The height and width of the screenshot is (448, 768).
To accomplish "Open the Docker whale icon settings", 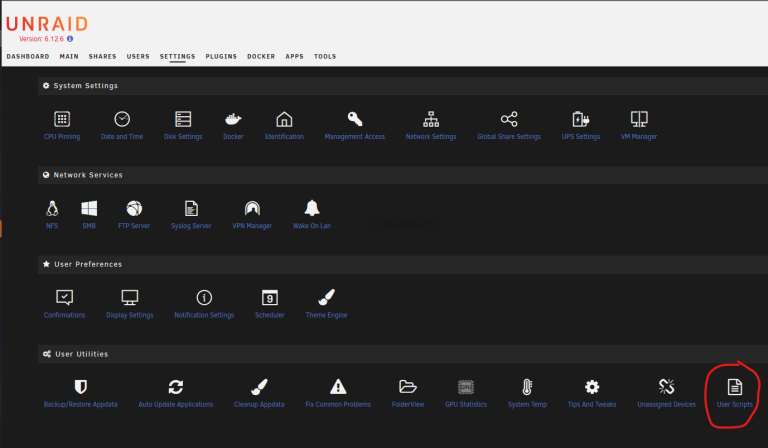I will 233,119.
